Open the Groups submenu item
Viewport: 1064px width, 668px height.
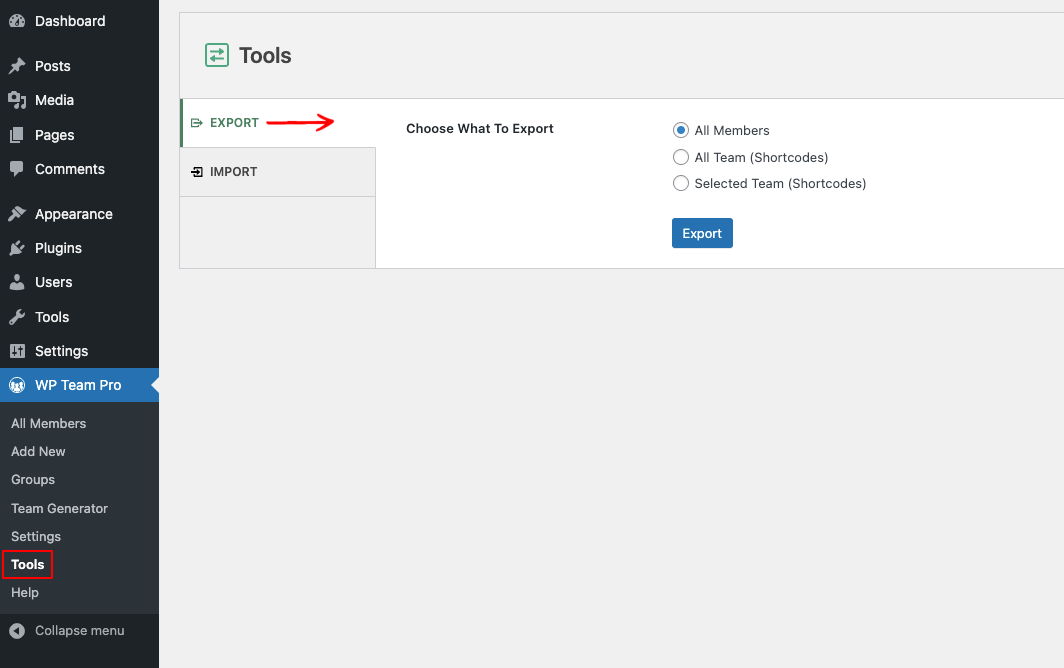click(32, 479)
